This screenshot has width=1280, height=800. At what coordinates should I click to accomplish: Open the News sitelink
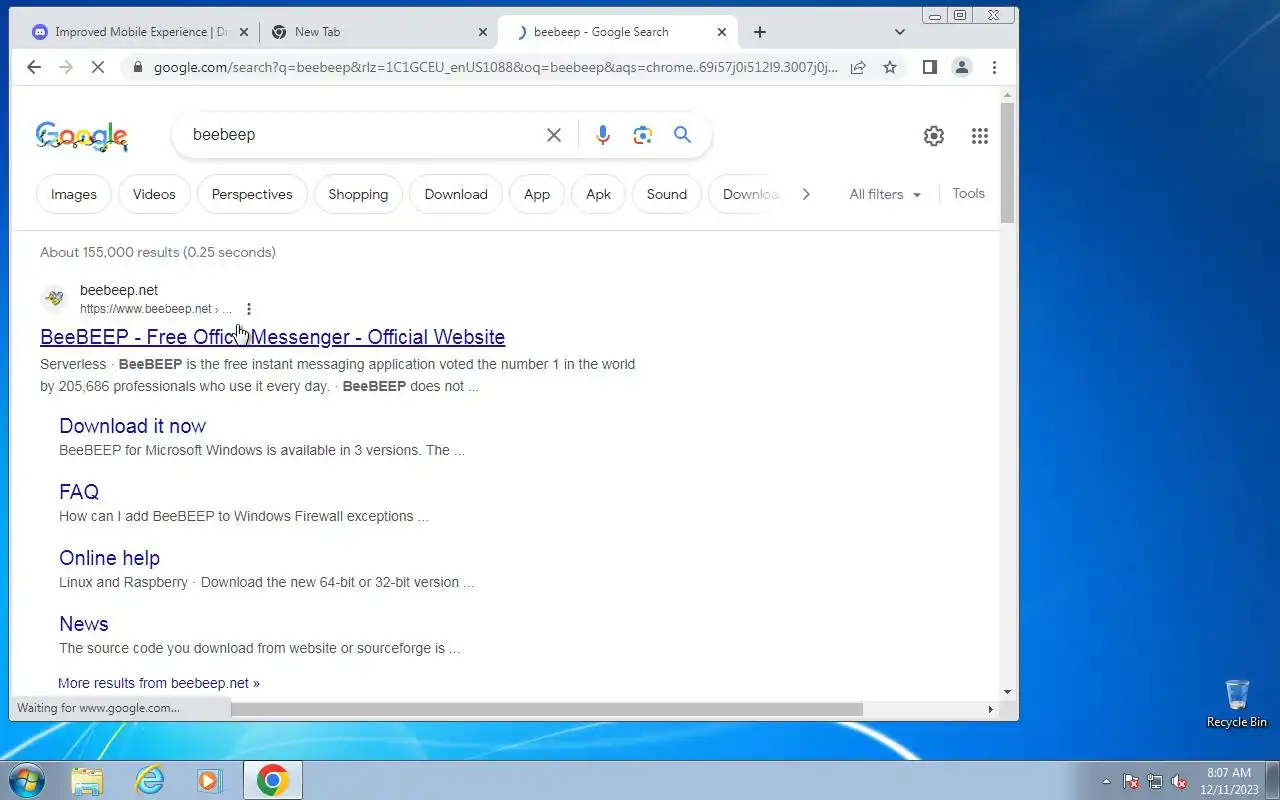84,624
